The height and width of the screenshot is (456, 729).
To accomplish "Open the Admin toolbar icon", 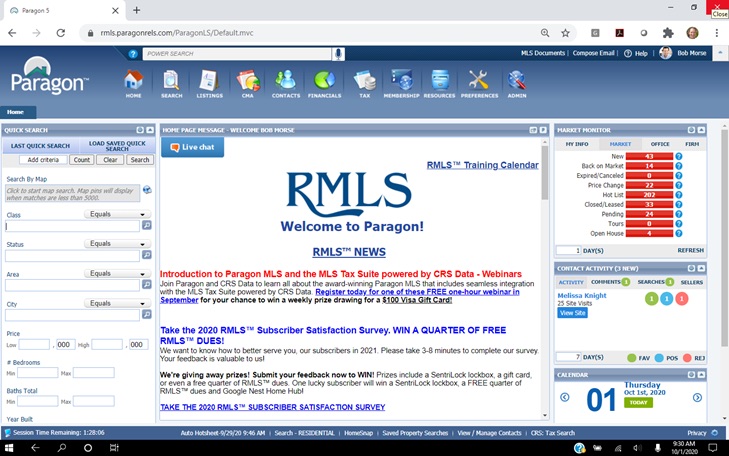I will coord(517,84).
